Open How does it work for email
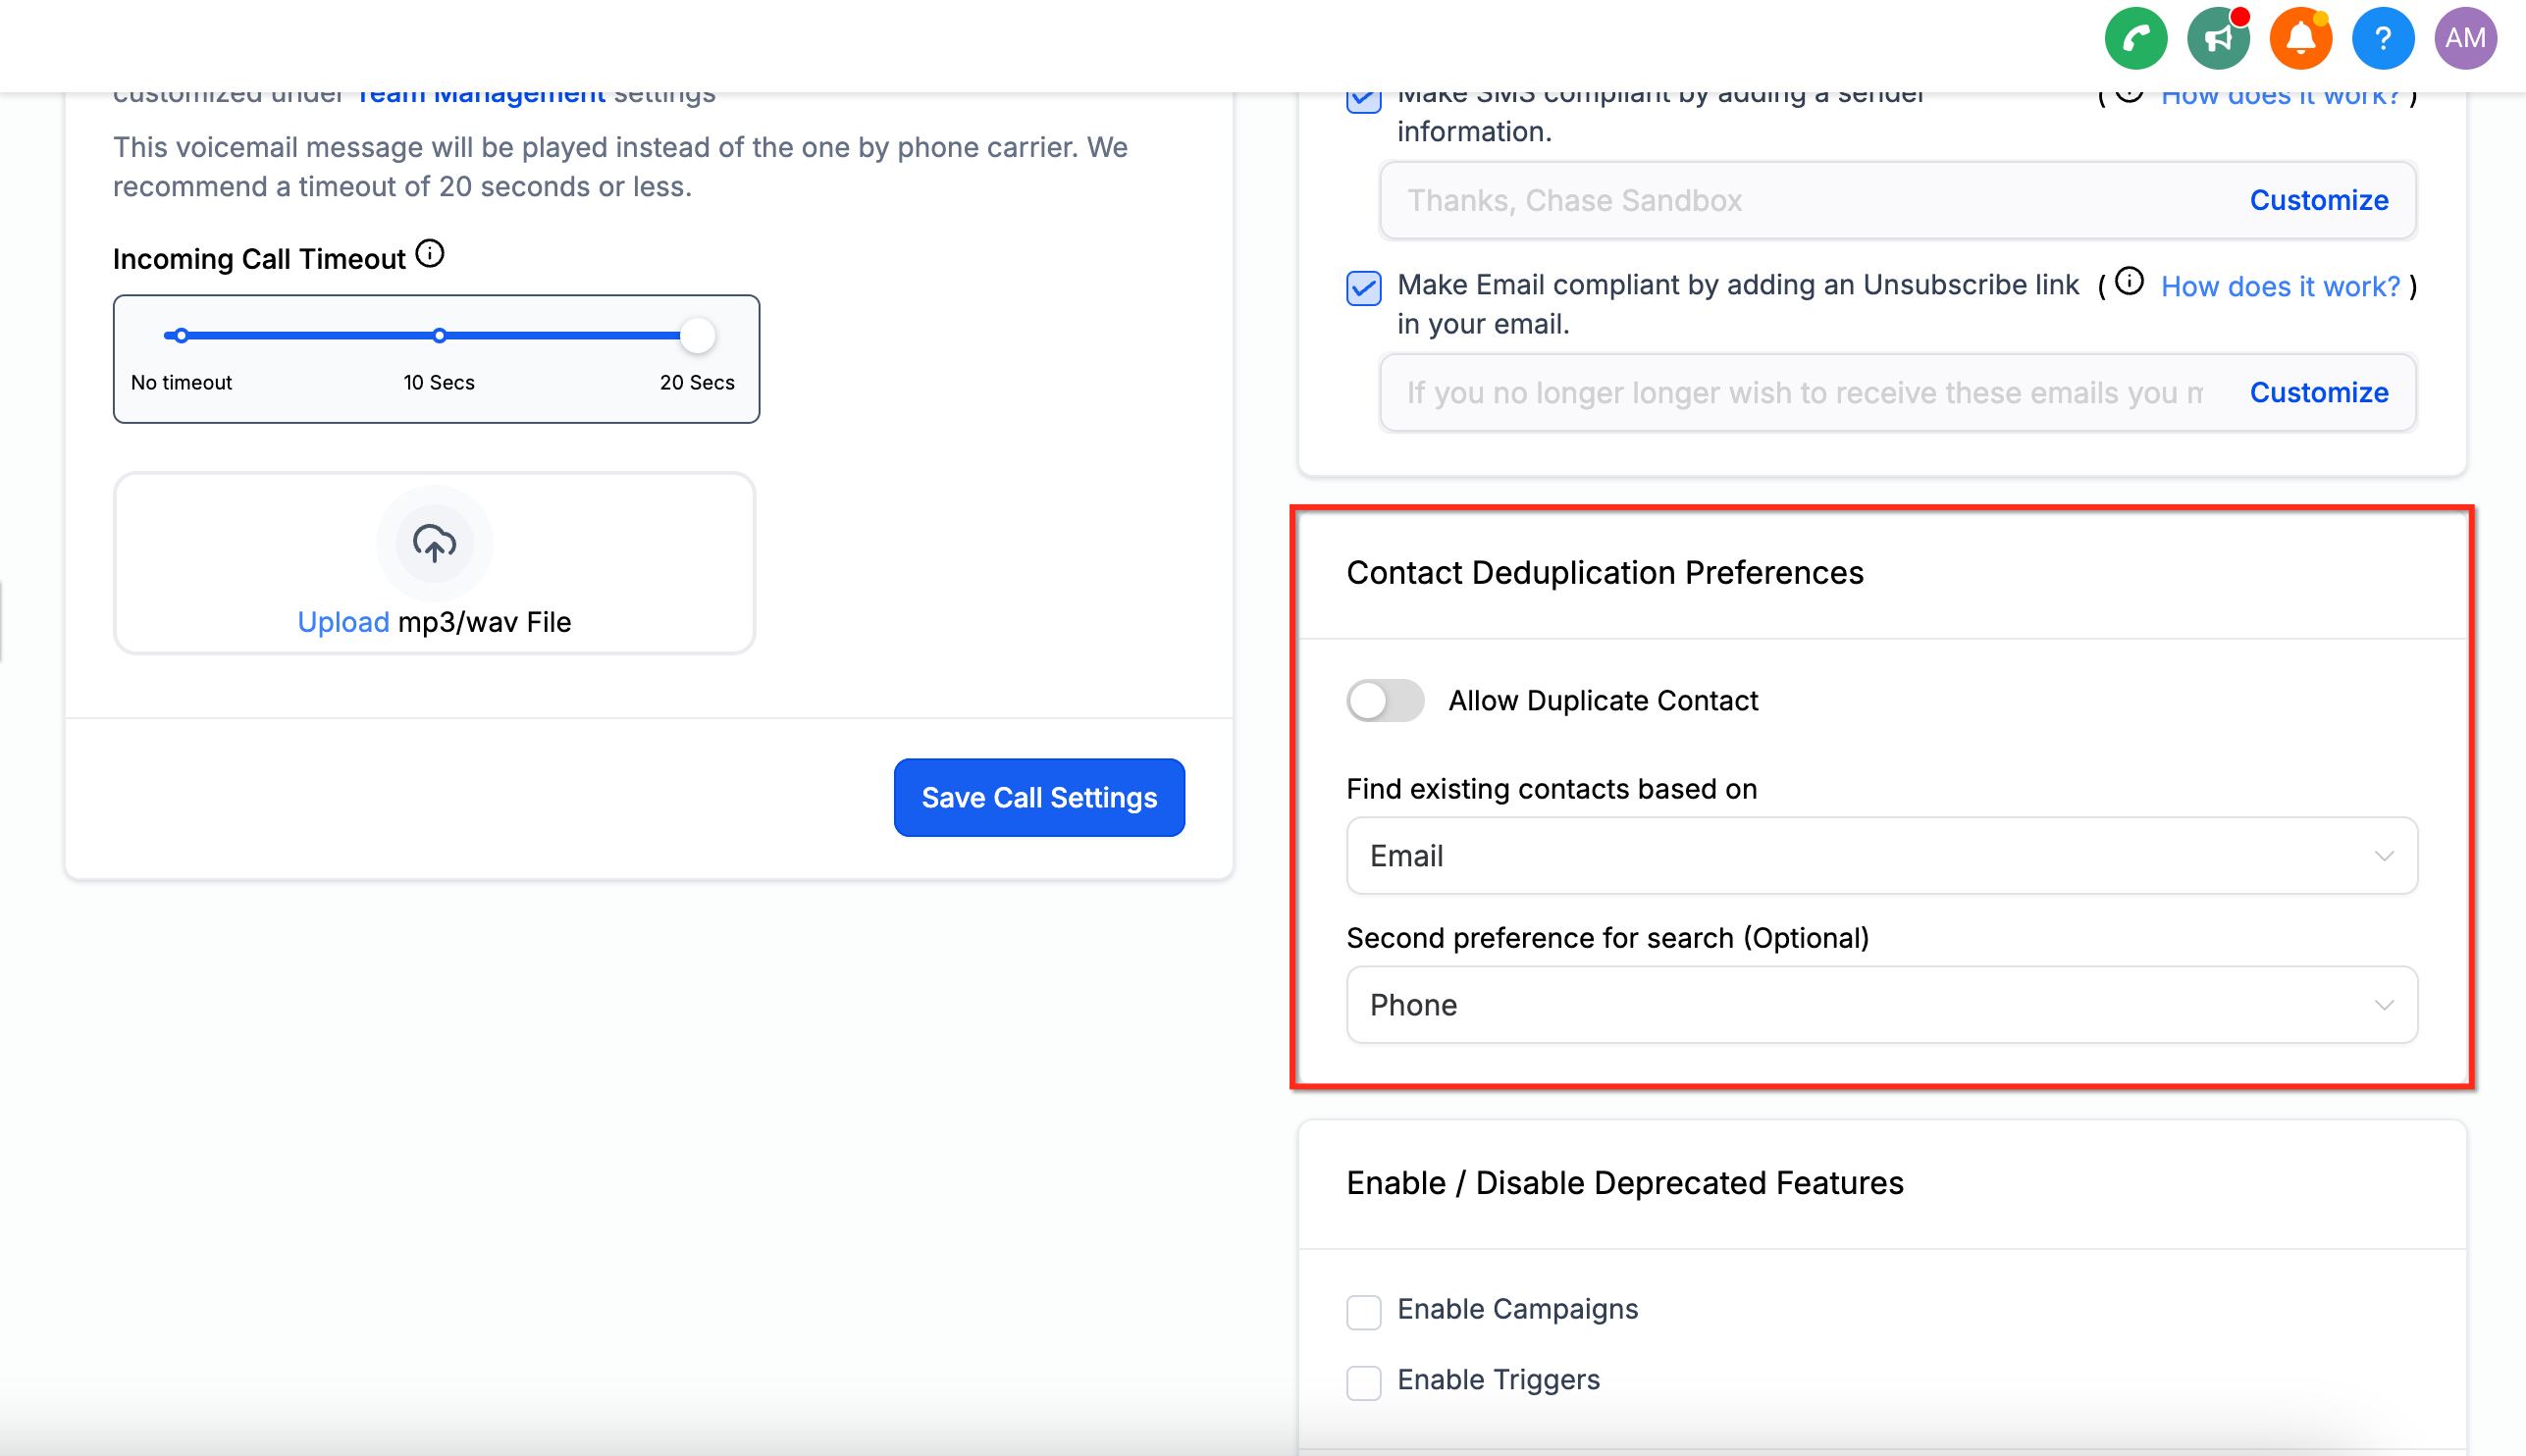 2280,287
